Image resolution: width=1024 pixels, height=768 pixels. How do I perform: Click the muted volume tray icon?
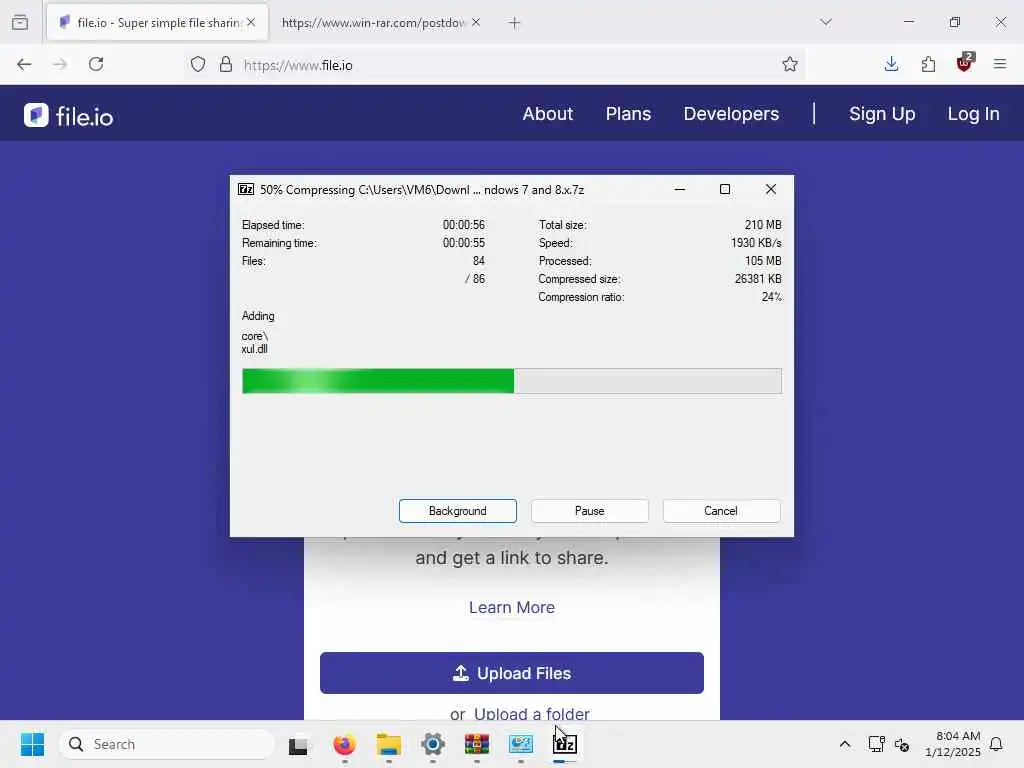click(x=902, y=744)
